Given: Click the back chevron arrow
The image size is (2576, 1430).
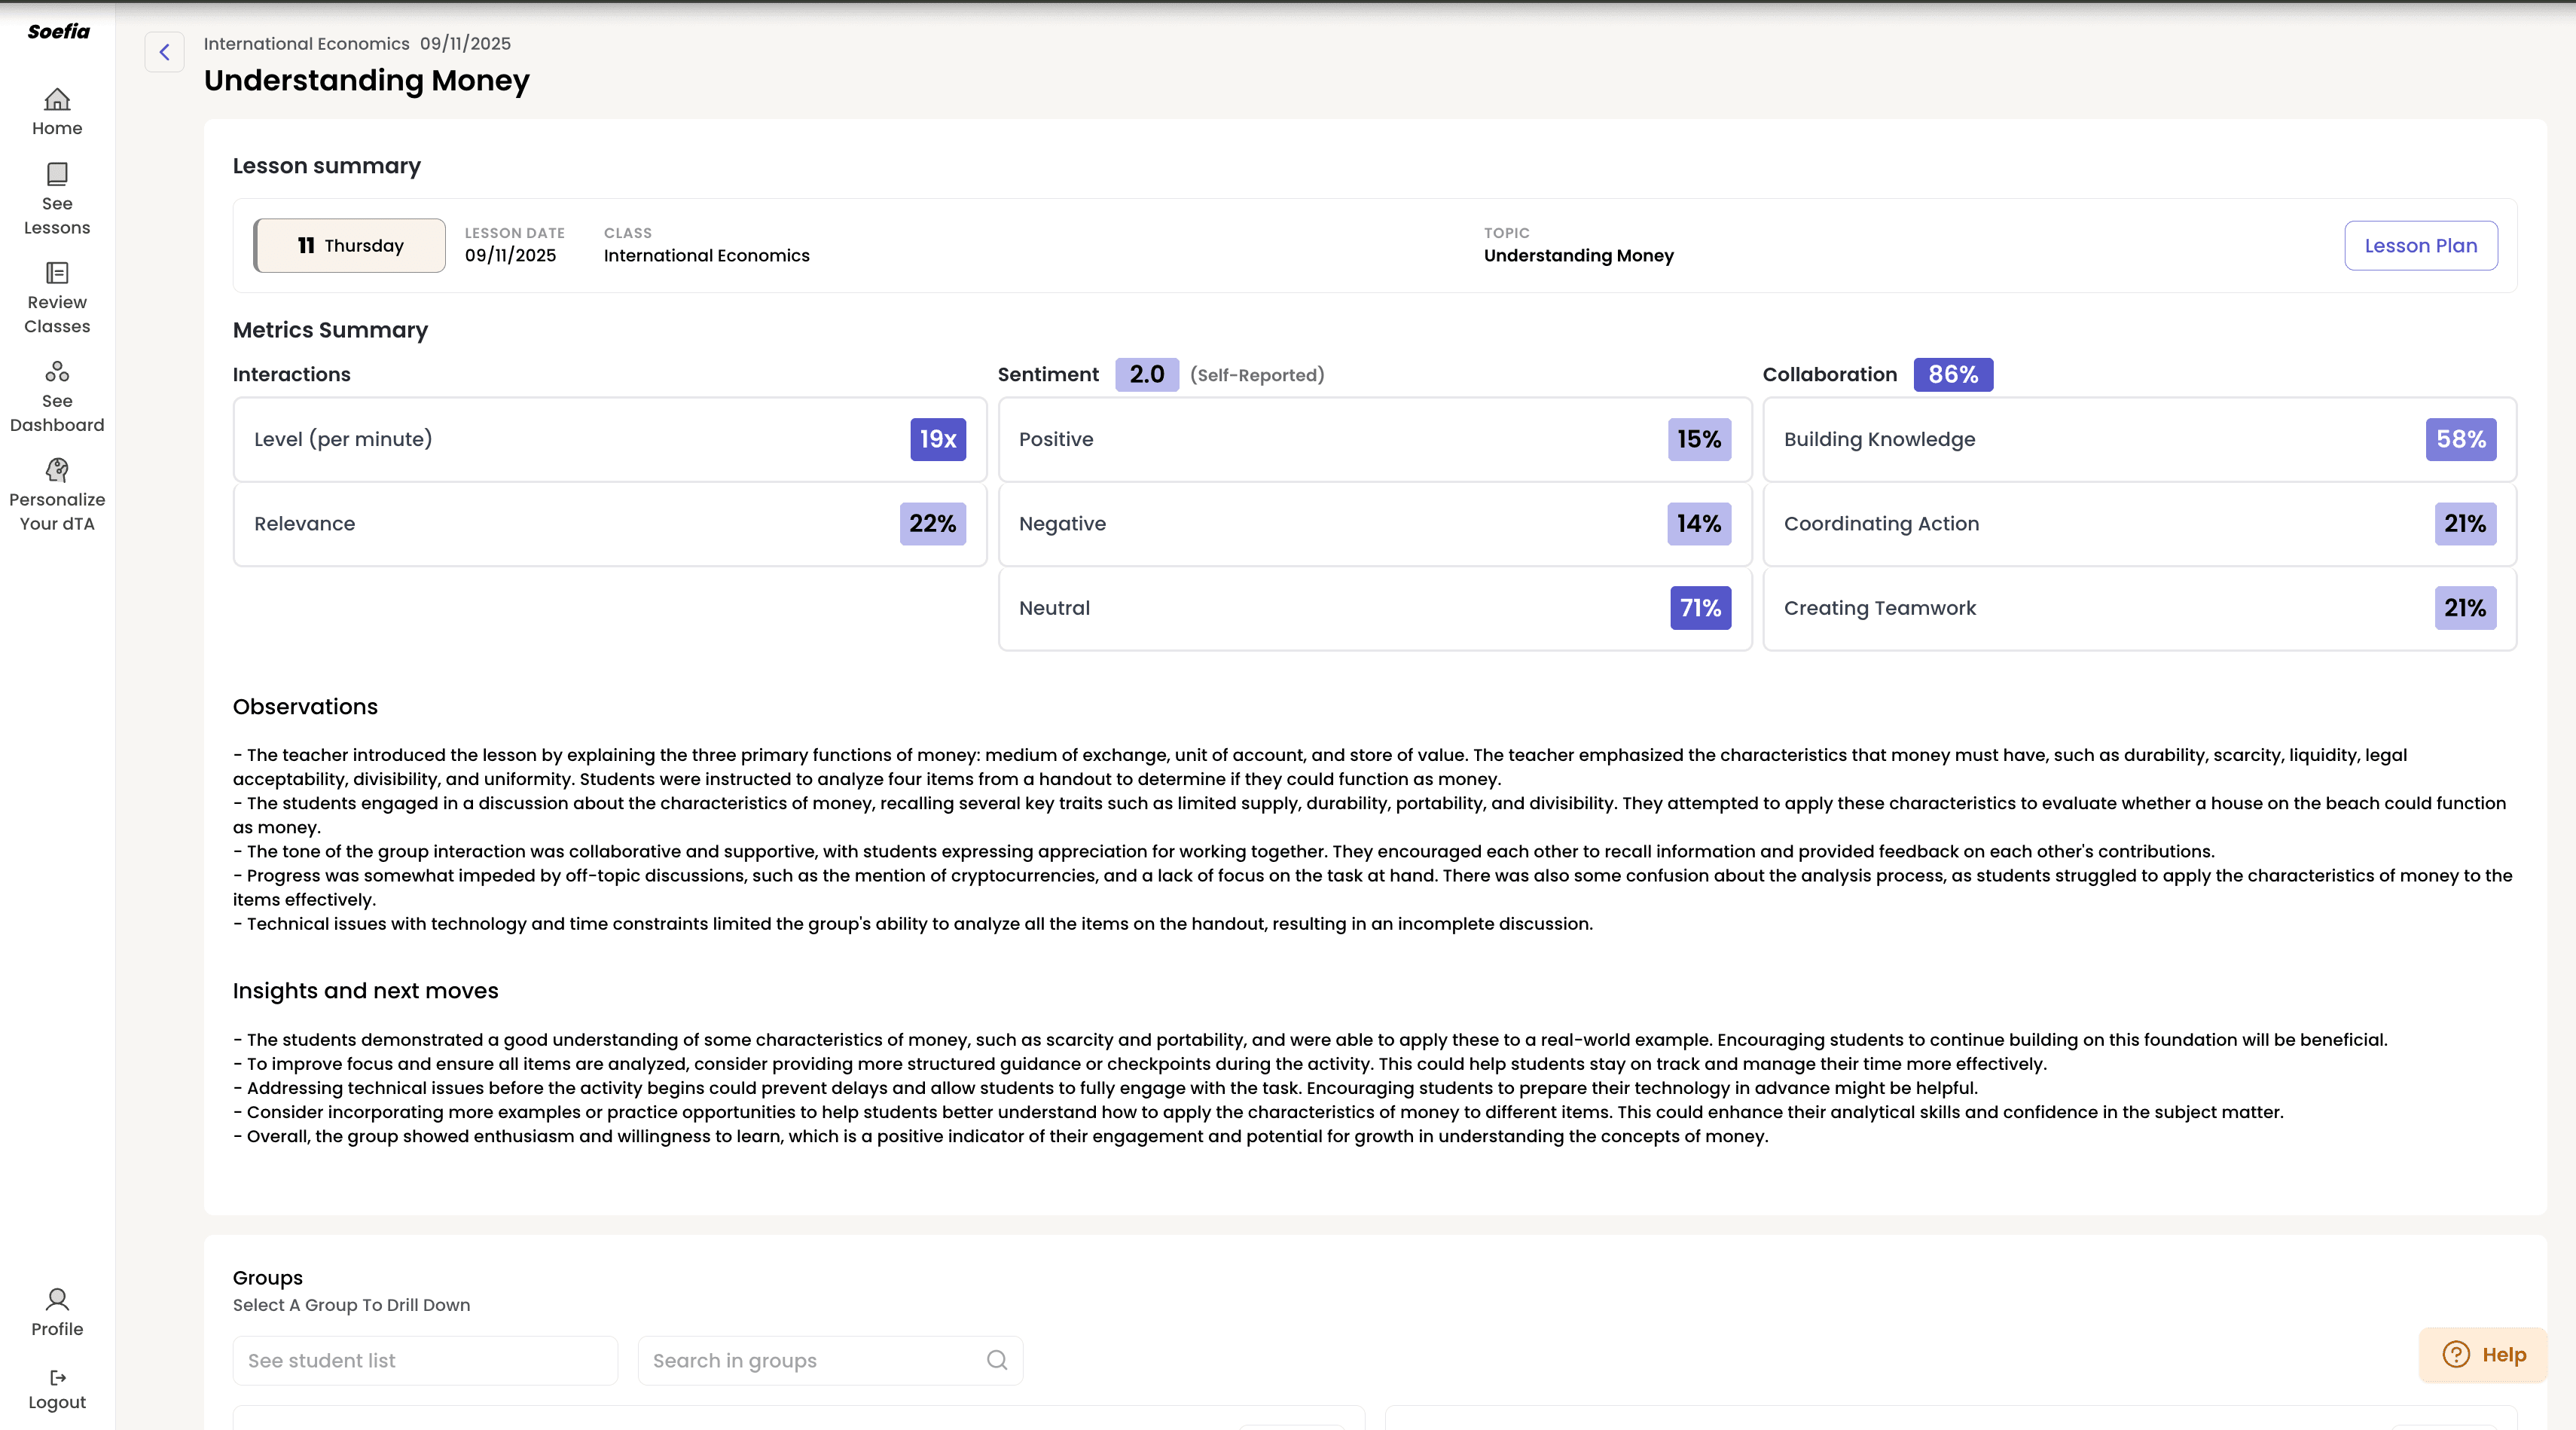Looking at the screenshot, I should pyautogui.click(x=164, y=52).
